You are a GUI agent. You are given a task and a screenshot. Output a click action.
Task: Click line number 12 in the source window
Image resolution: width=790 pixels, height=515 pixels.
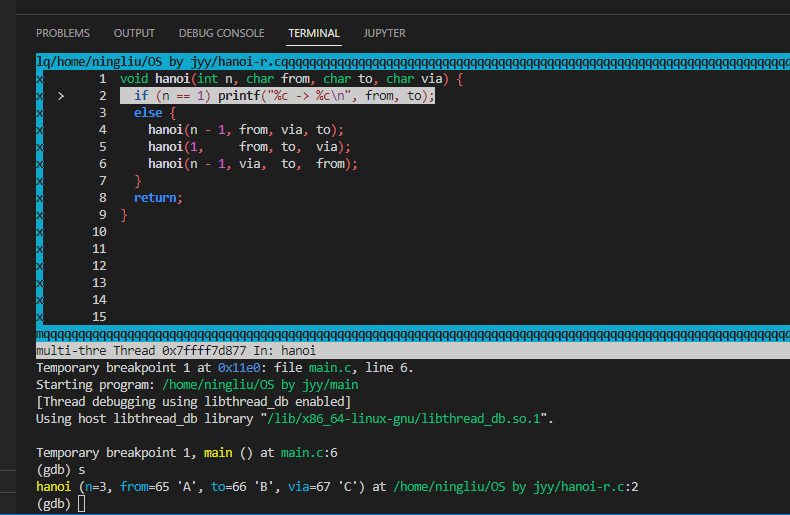[x=99, y=266]
